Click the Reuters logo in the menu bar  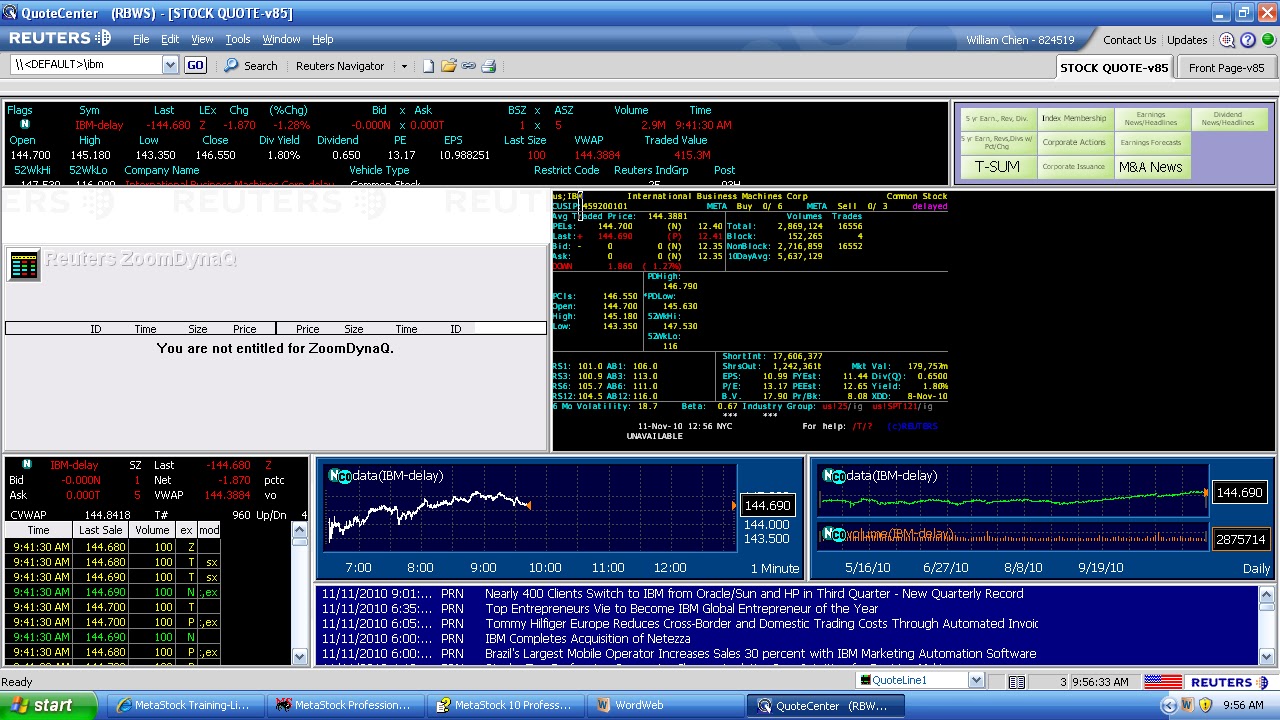pyautogui.click(x=60, y=39)
